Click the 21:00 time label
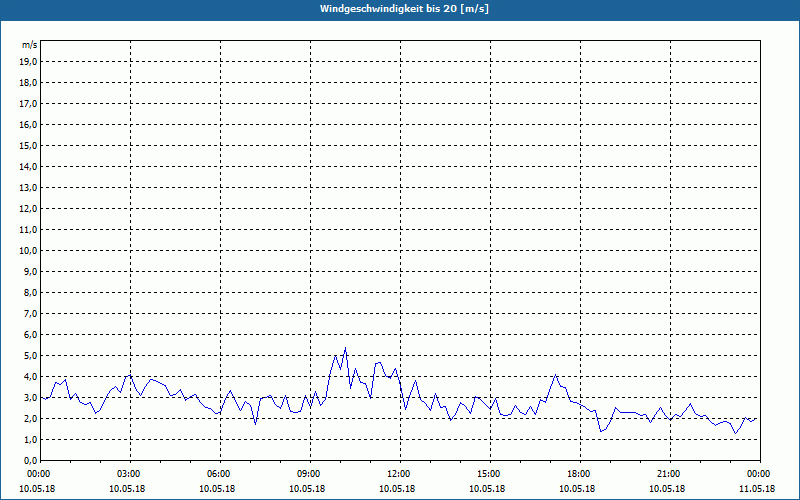 (x=669, y=474)
